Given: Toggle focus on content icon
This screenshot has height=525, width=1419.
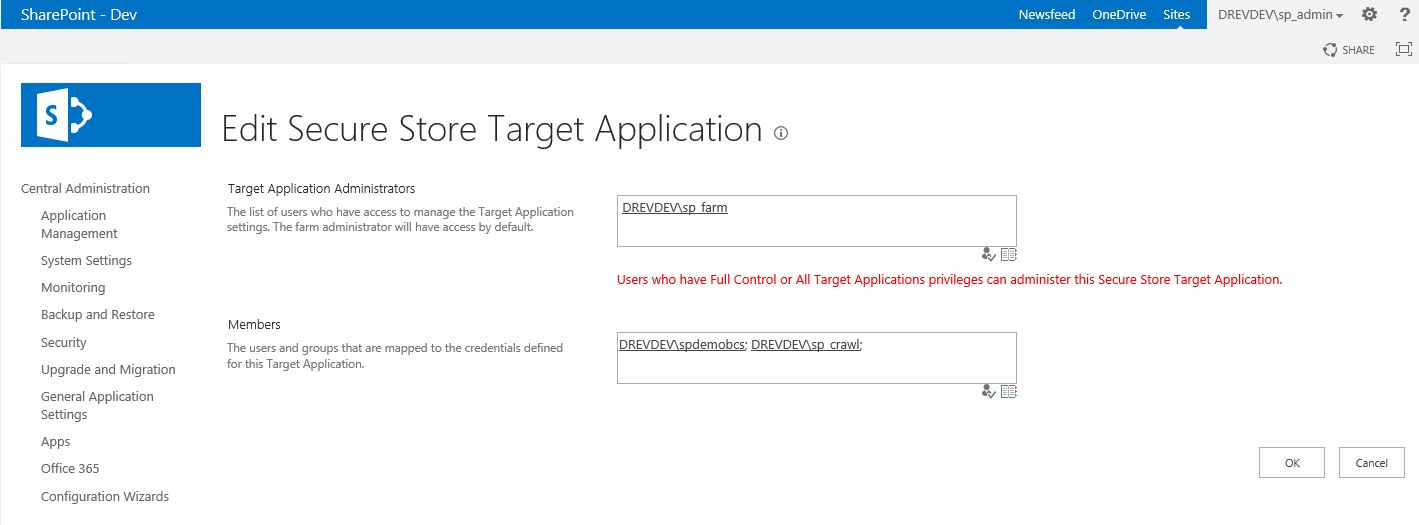Looking at the screenshot, I should click(1403, 49).
